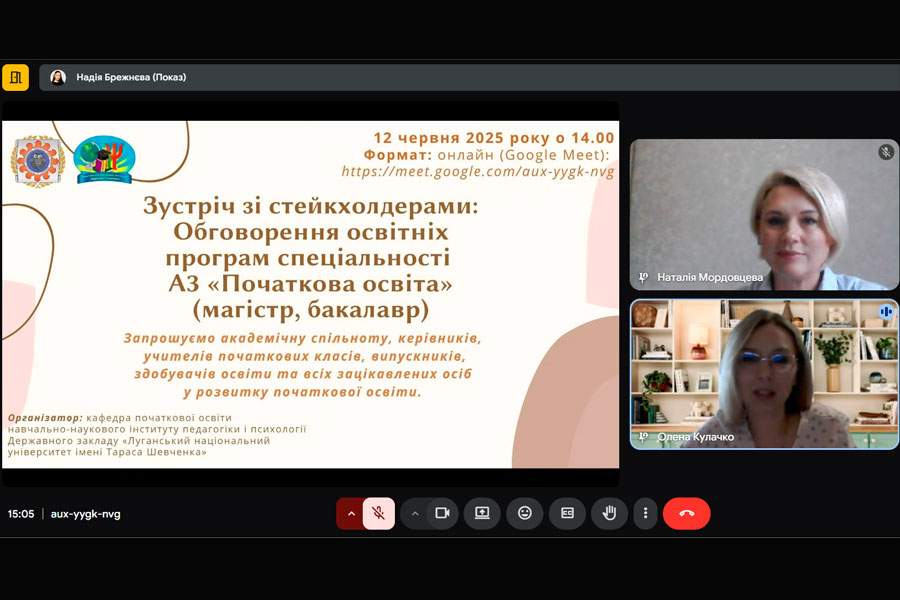Click Наталія Мордовцева name label
This screenshot has height=600, width=900.
click(710, 277)
